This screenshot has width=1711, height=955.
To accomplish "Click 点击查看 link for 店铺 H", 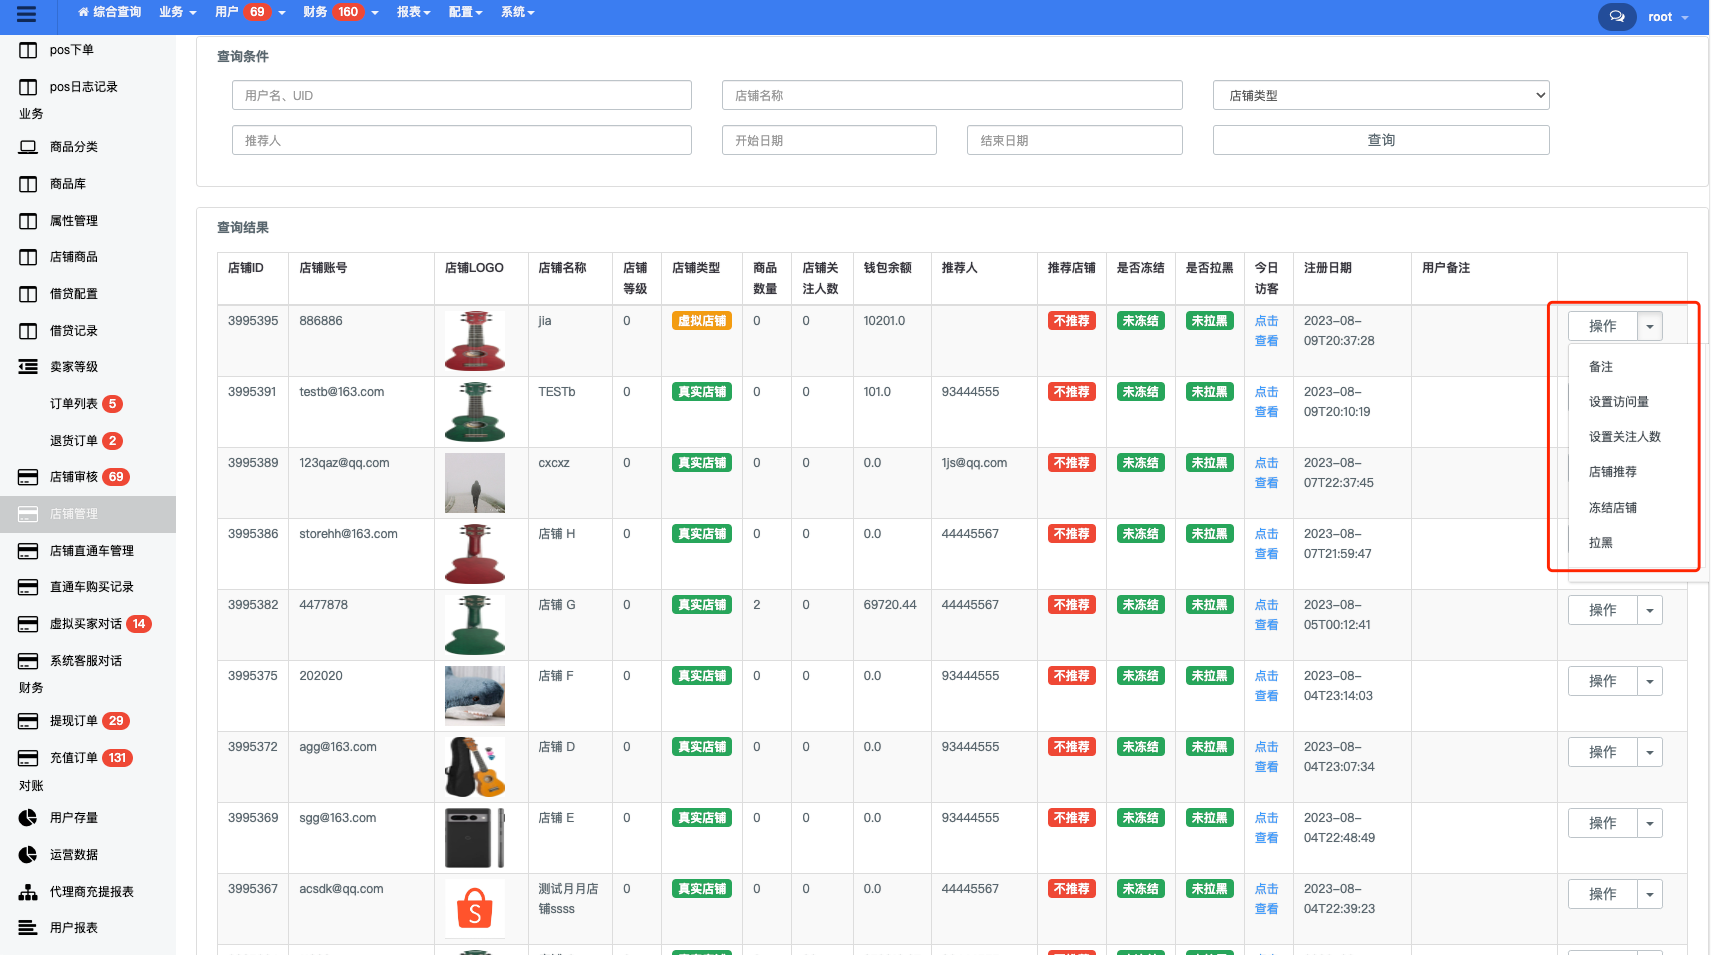I will (x=1266, y=544).
